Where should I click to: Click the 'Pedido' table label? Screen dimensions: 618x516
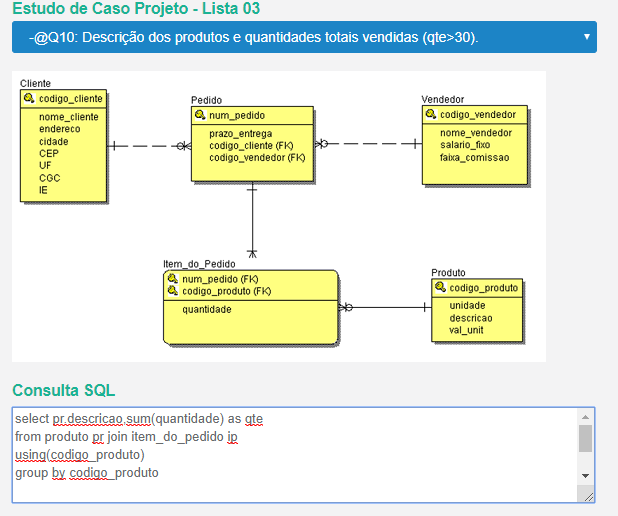(x=207, y=100)
